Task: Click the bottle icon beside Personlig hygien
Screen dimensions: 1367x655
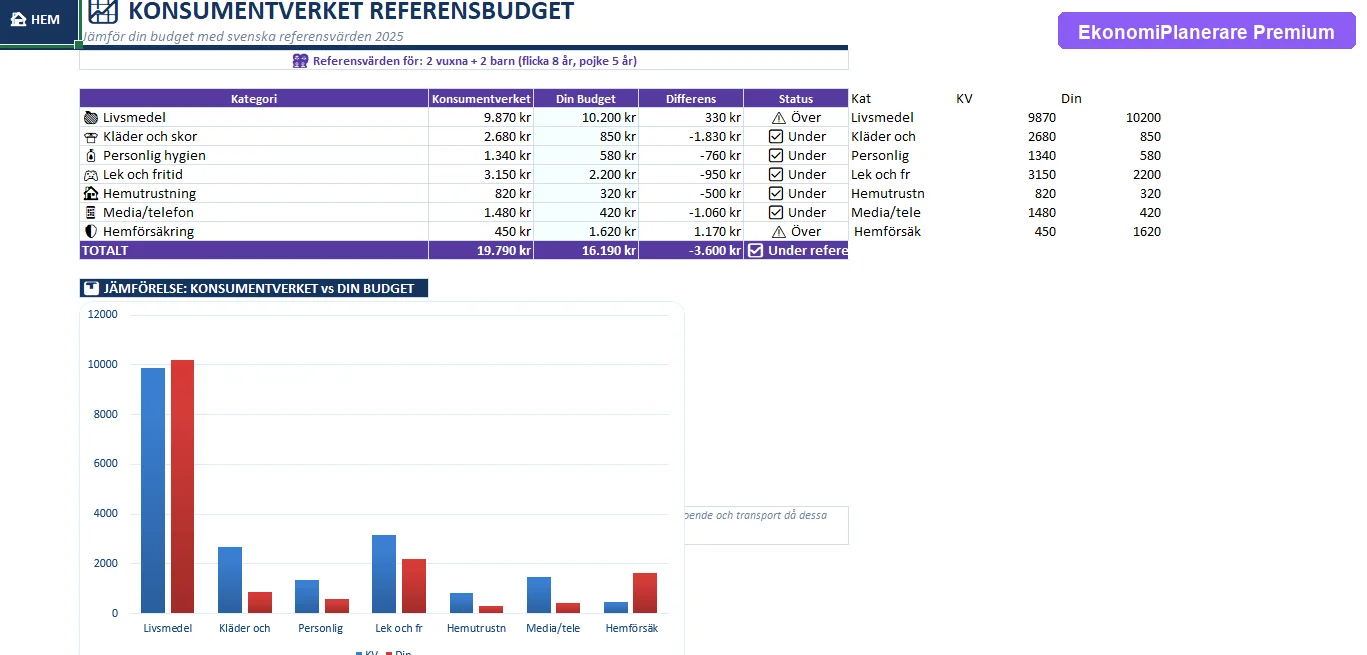Action: click(x=91, y=156)
